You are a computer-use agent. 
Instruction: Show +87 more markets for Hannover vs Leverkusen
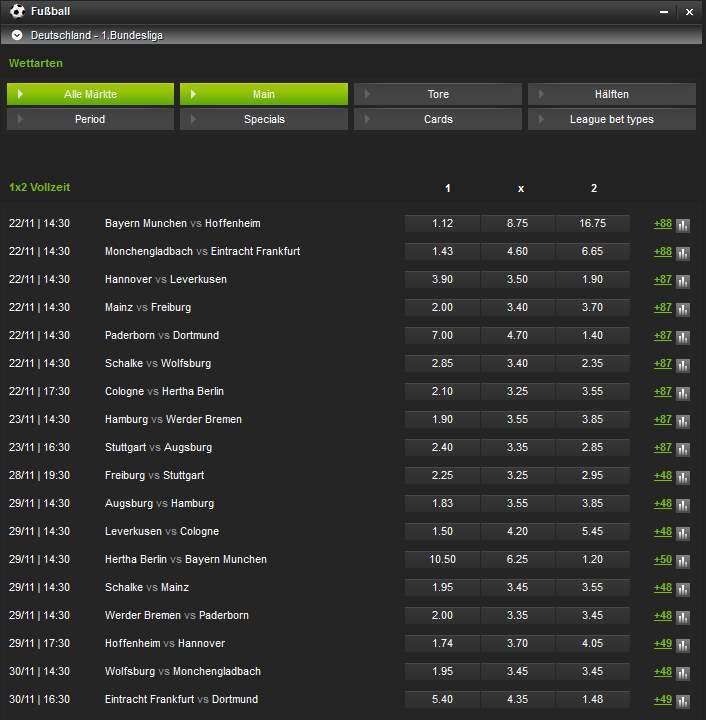[x=662, y=280]
